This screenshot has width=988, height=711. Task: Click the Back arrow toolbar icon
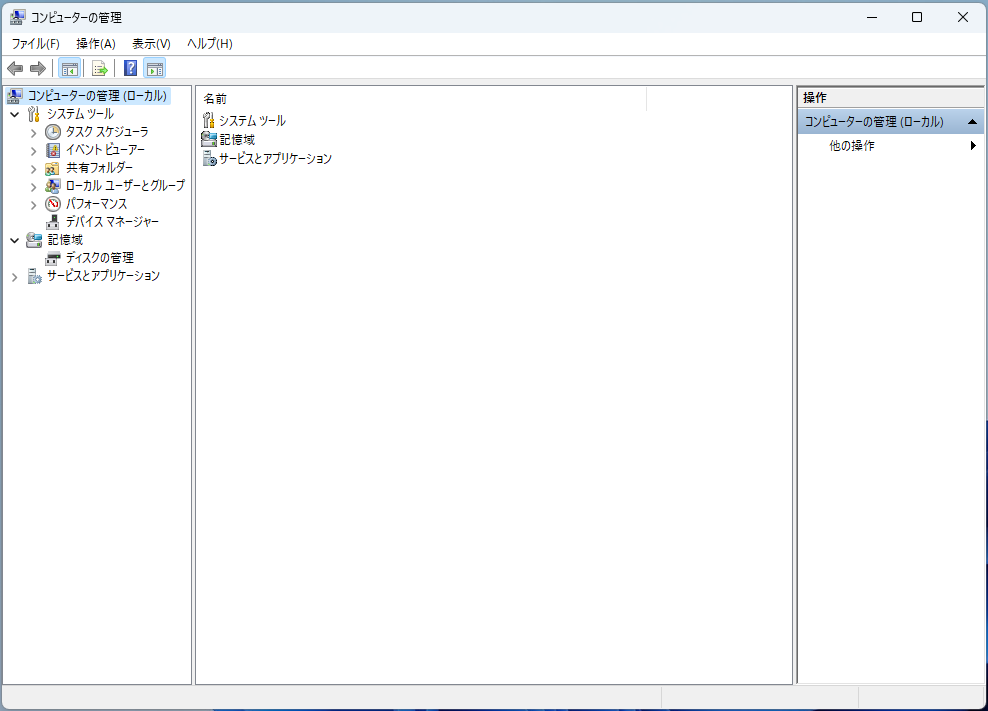pyautogui.click(x=15, y=68)
